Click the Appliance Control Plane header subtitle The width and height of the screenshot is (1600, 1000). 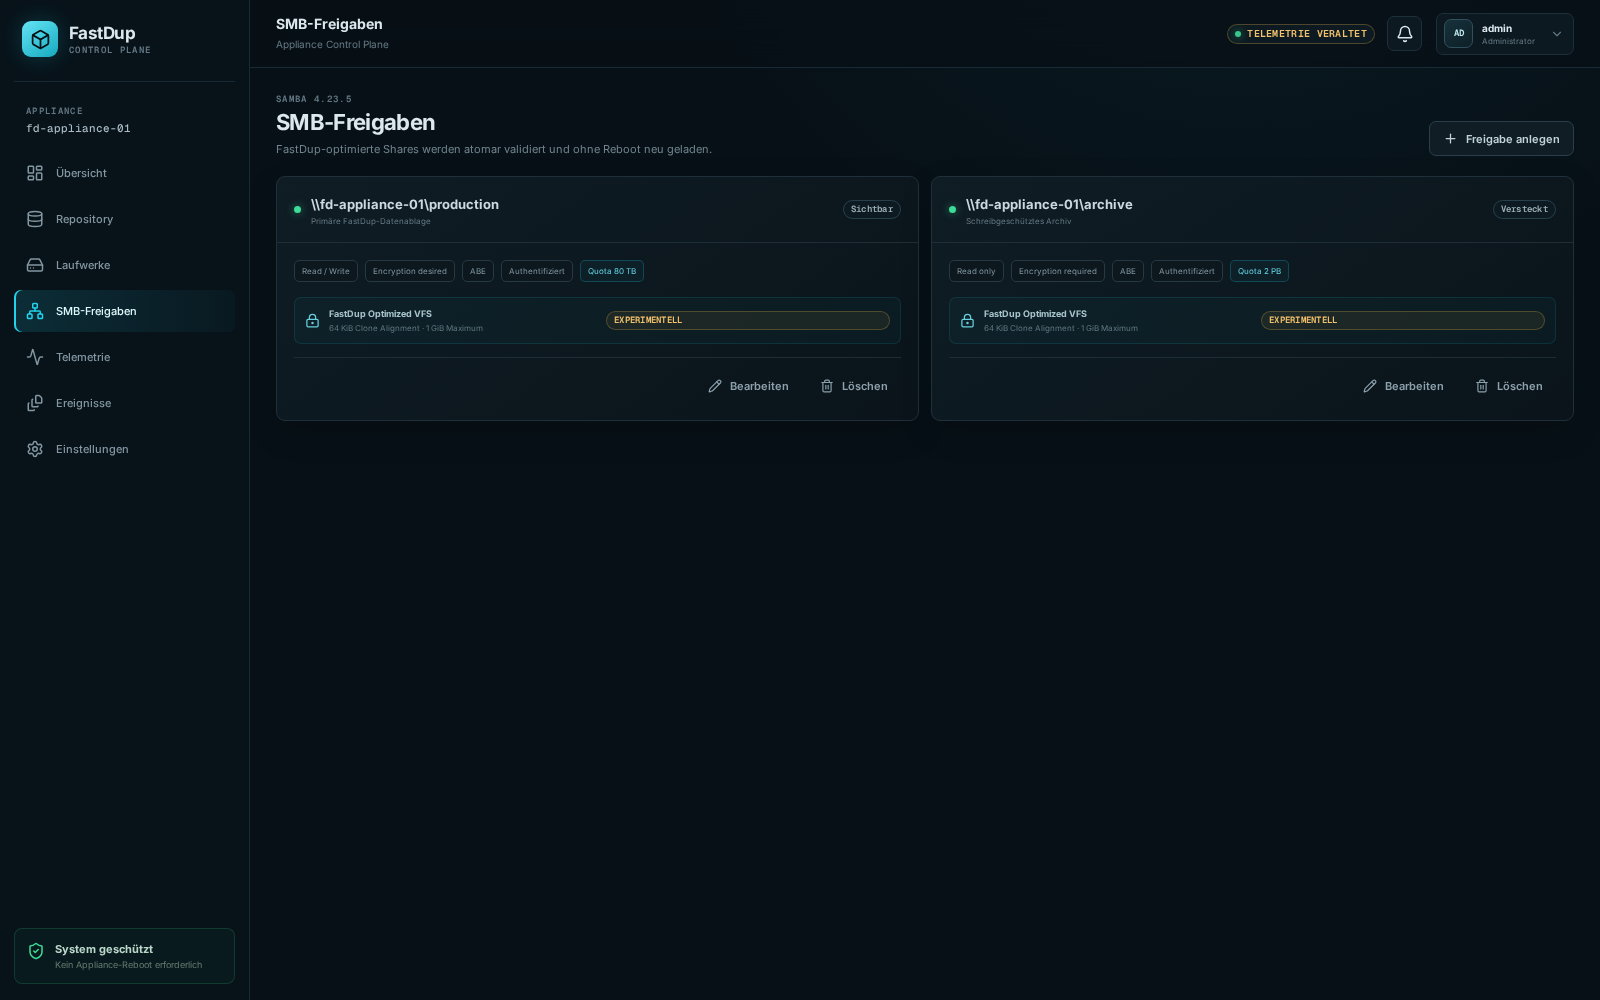point(332,45)
